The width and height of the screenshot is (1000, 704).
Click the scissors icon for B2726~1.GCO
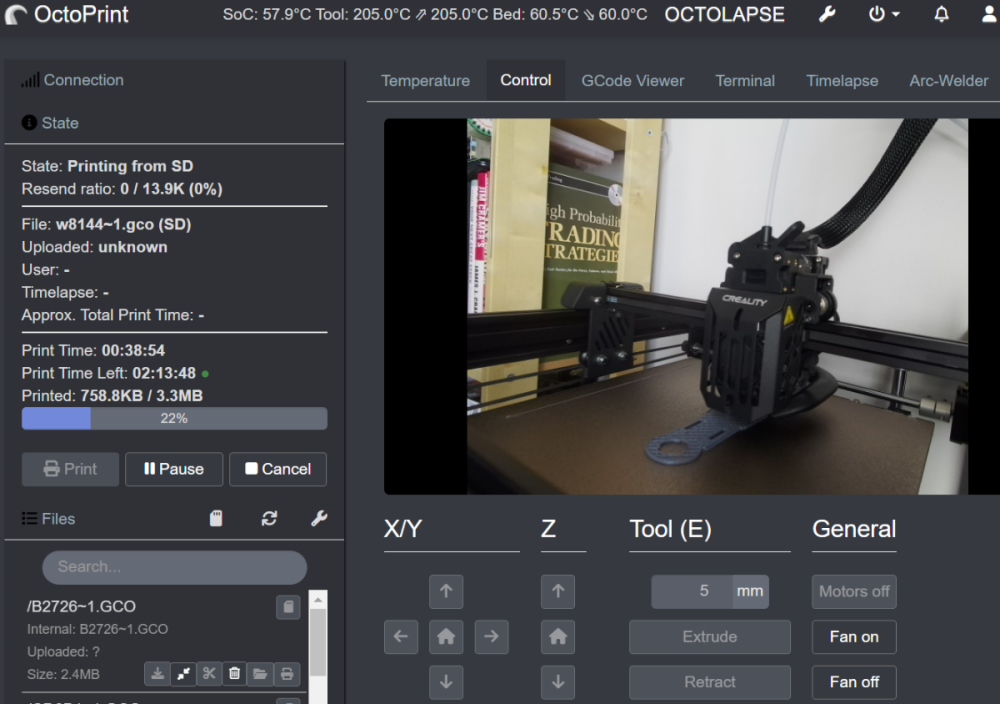click(208, 673)
